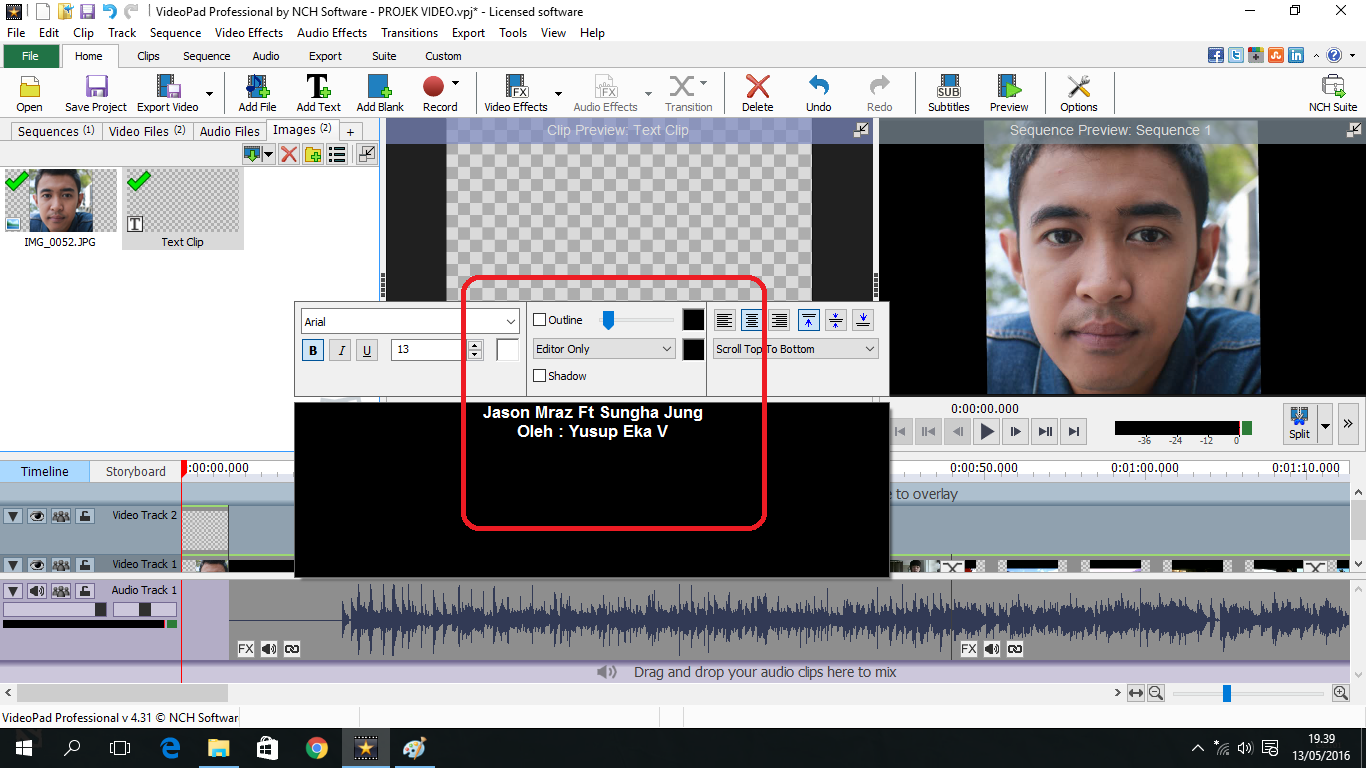Open the Subtitles tool

(948, 93)
